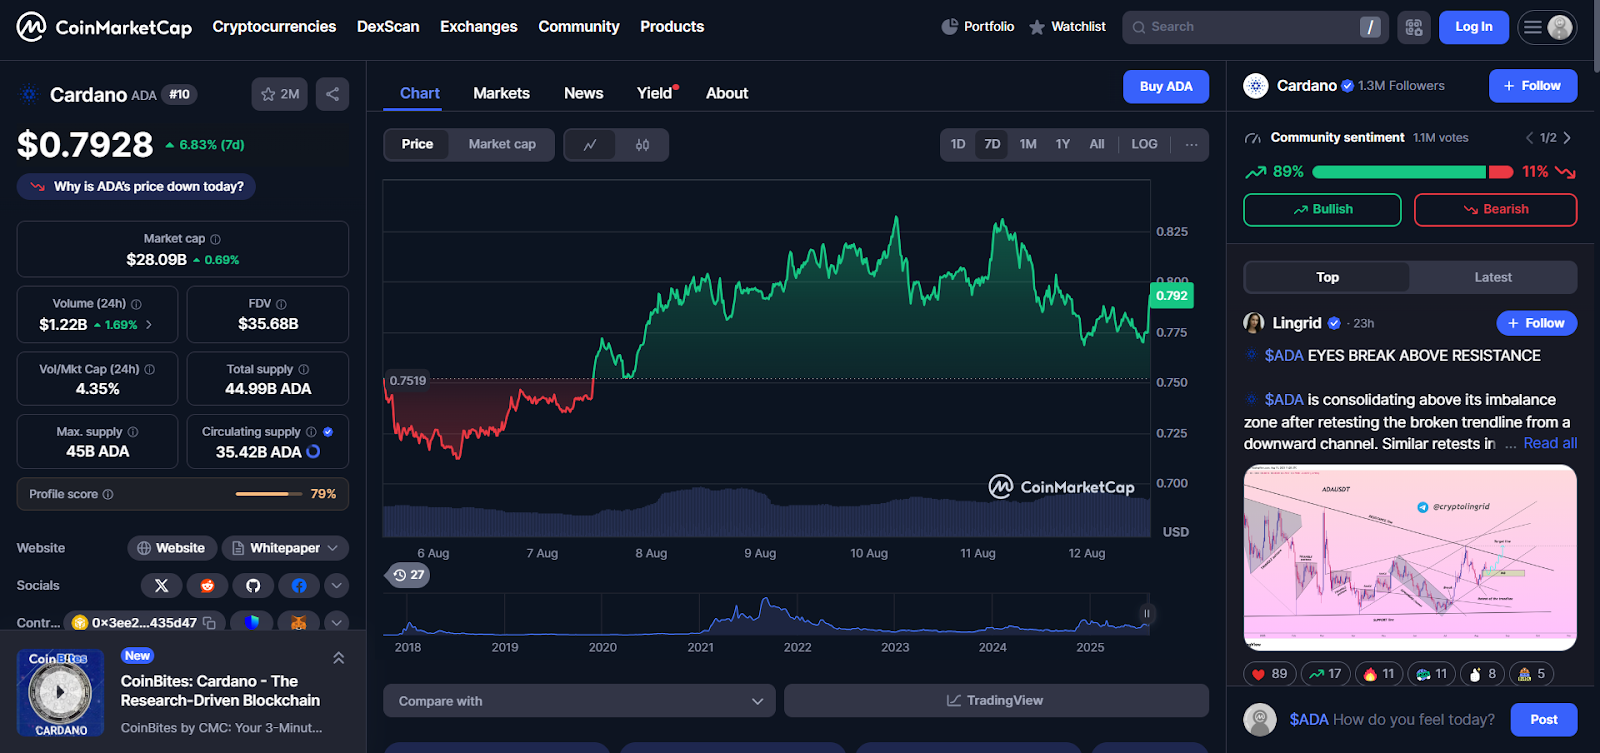This screenshot has height=753, width=1600.
Task: Click the Buy ADA button
Action: pos(1165,87)
